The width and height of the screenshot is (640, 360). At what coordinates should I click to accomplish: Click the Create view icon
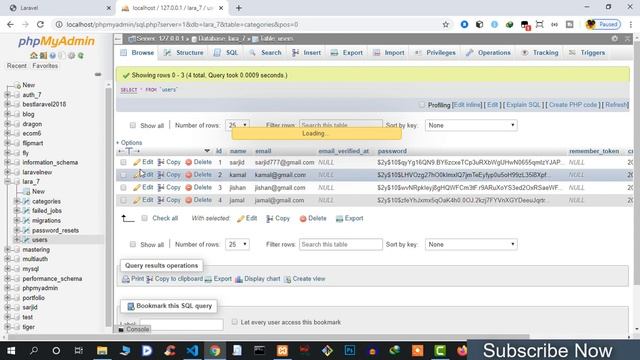click(287, 279)
